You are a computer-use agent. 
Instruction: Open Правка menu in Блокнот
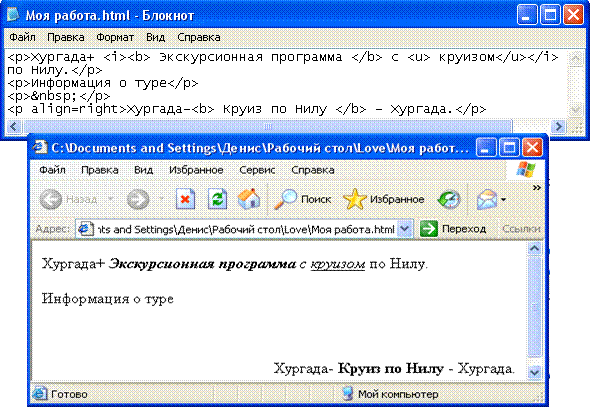tap(66, 37)
